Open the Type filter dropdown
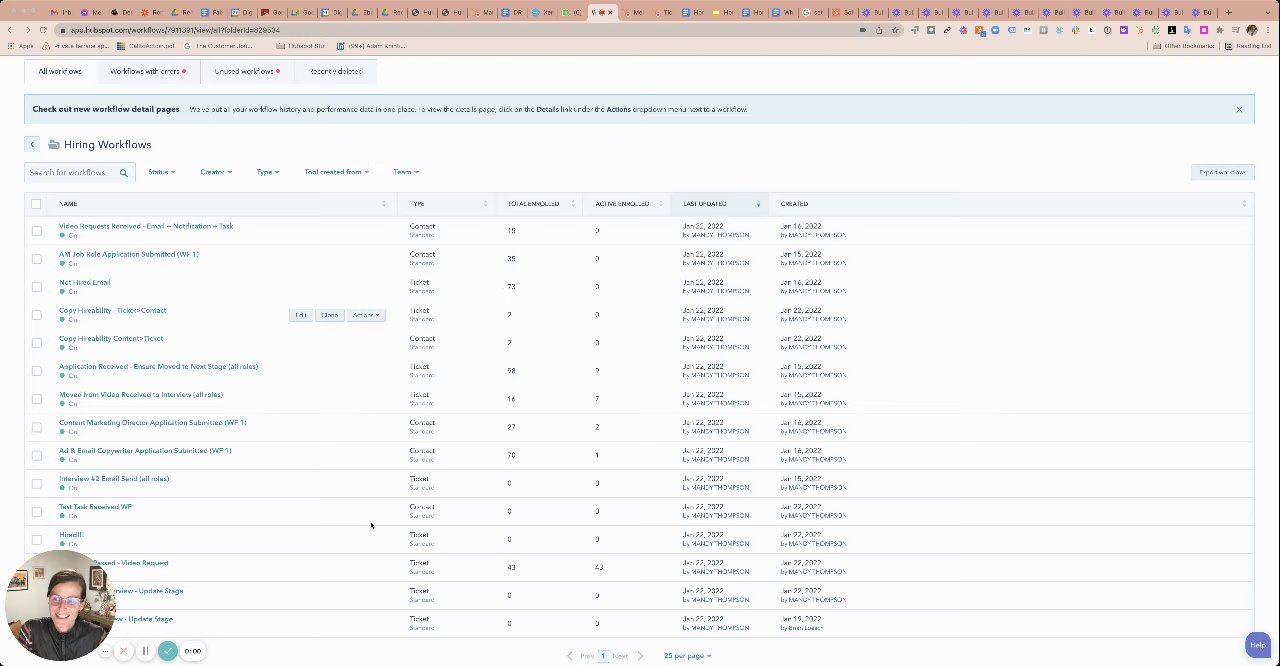The image size is (1280, 666). click(x=266, y=172)
